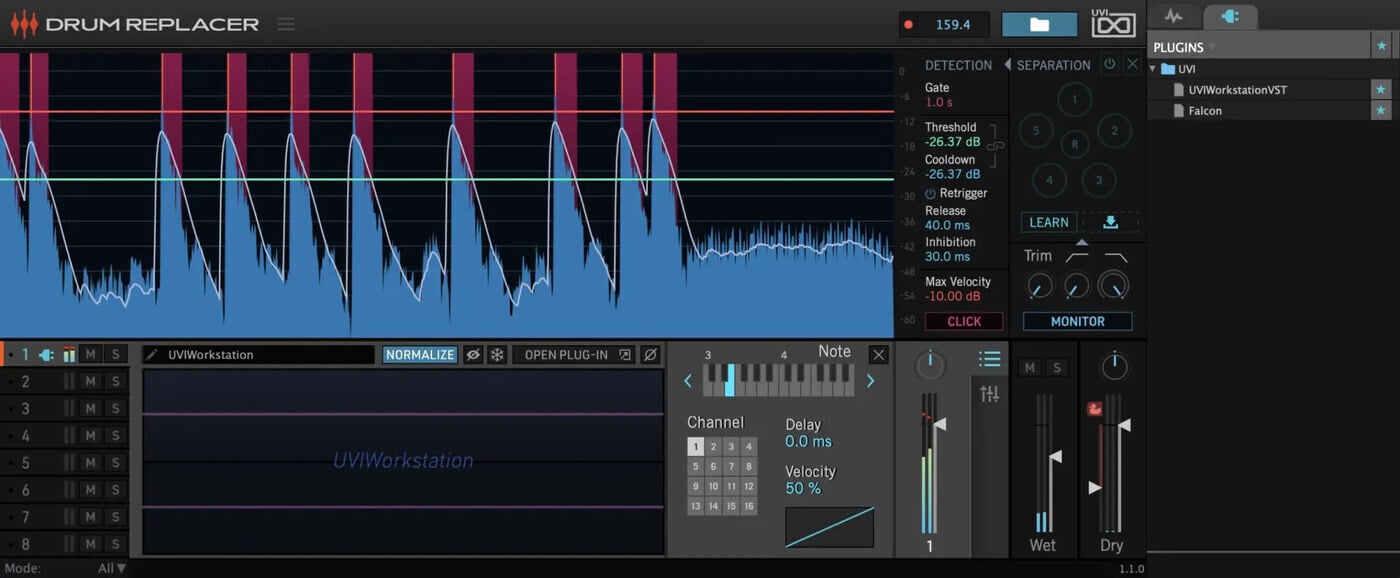Close the Note panel
The image size is (1400, 578).
coord(878,354)
